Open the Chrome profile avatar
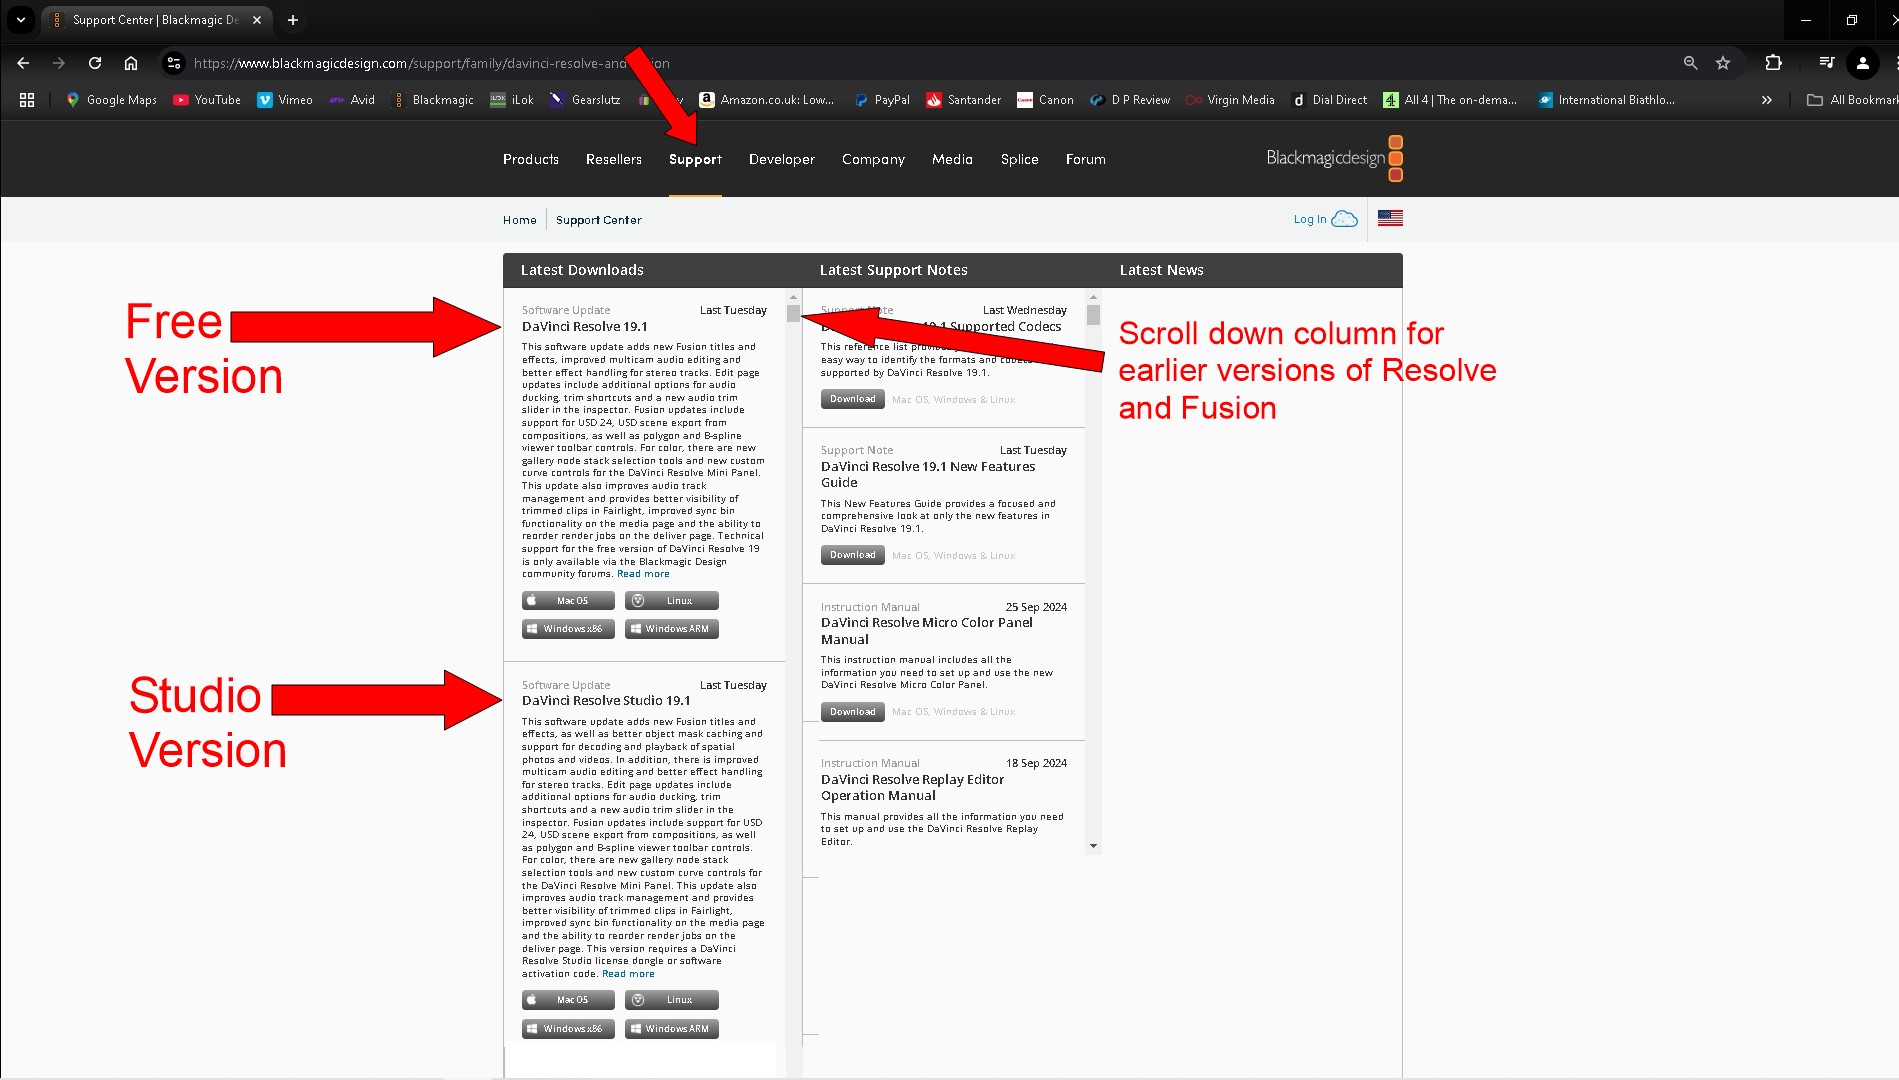The image size is (1899, 1080). click(x=1862, y=63)
